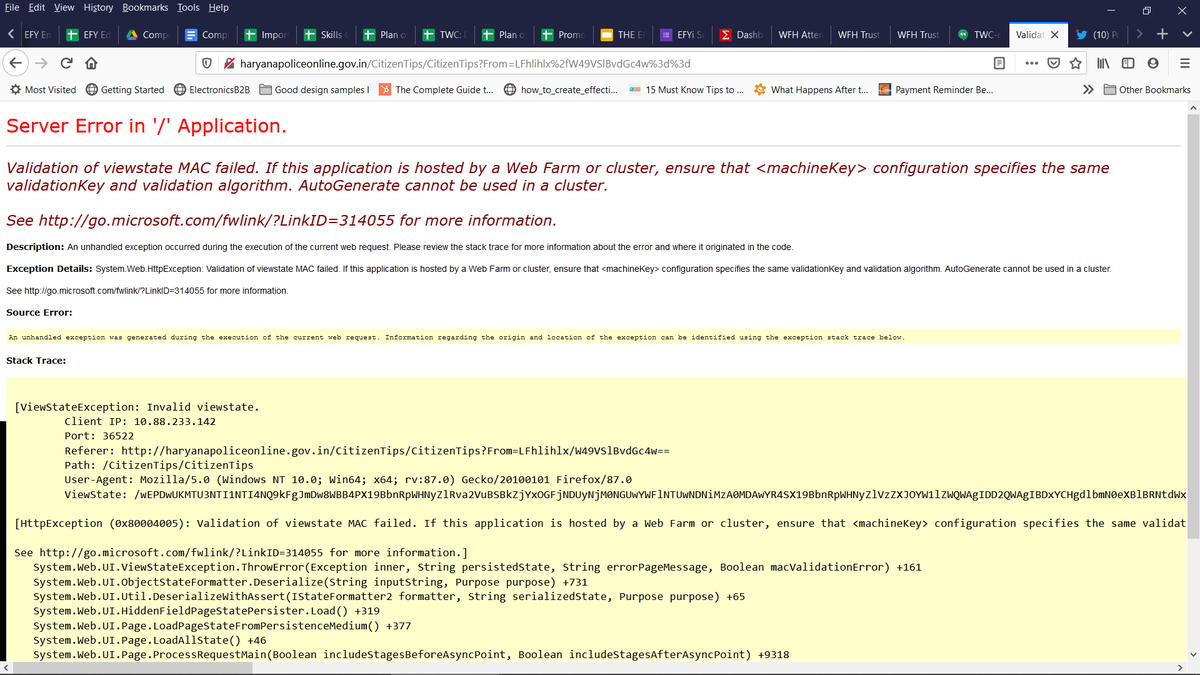This screenshot has height=675, width=1200.
Task: Switch to the THE E slides tab
Action: 623,34
